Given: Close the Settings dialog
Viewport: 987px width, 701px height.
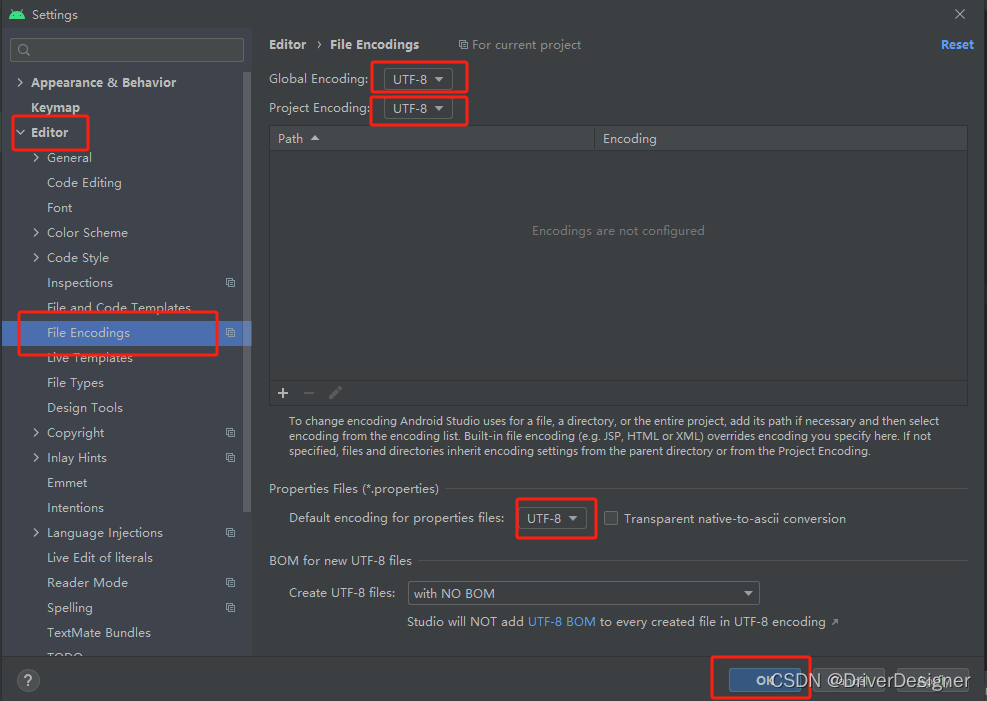Looking at the screenshot, I should click(959, 14).
